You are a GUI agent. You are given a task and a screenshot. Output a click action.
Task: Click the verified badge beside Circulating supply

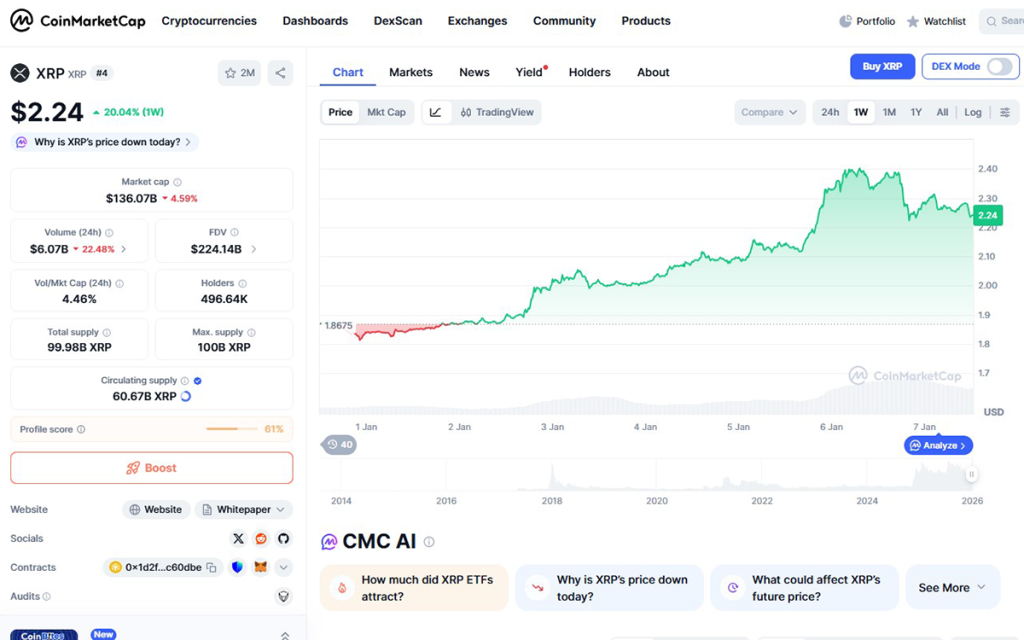(x=198, y=381)
